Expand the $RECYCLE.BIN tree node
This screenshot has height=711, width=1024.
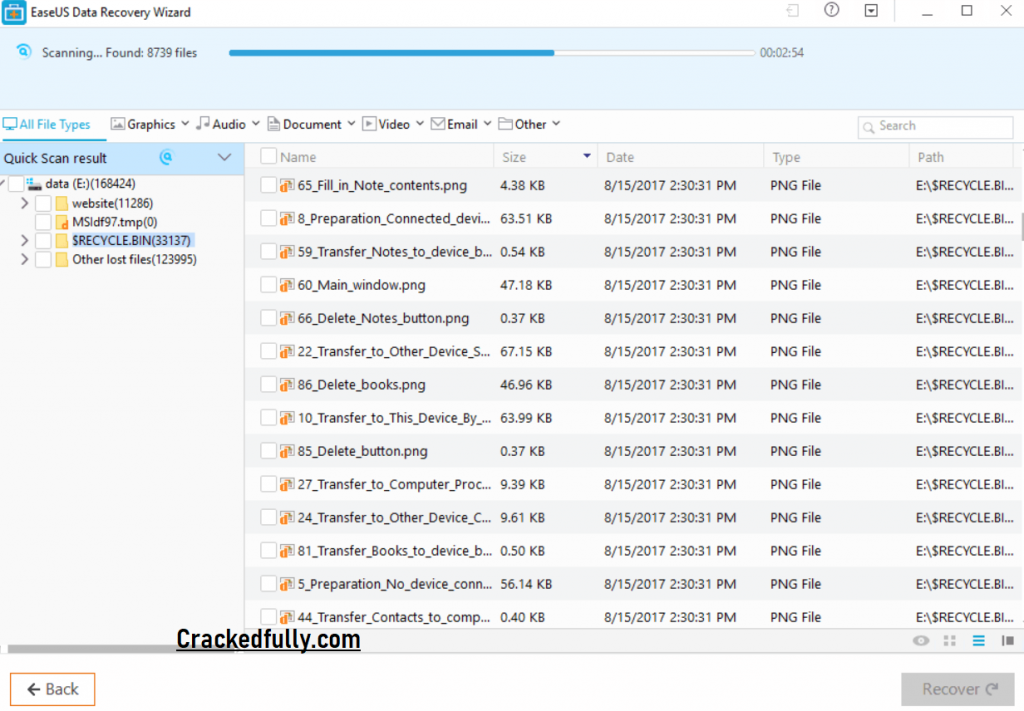24,240
